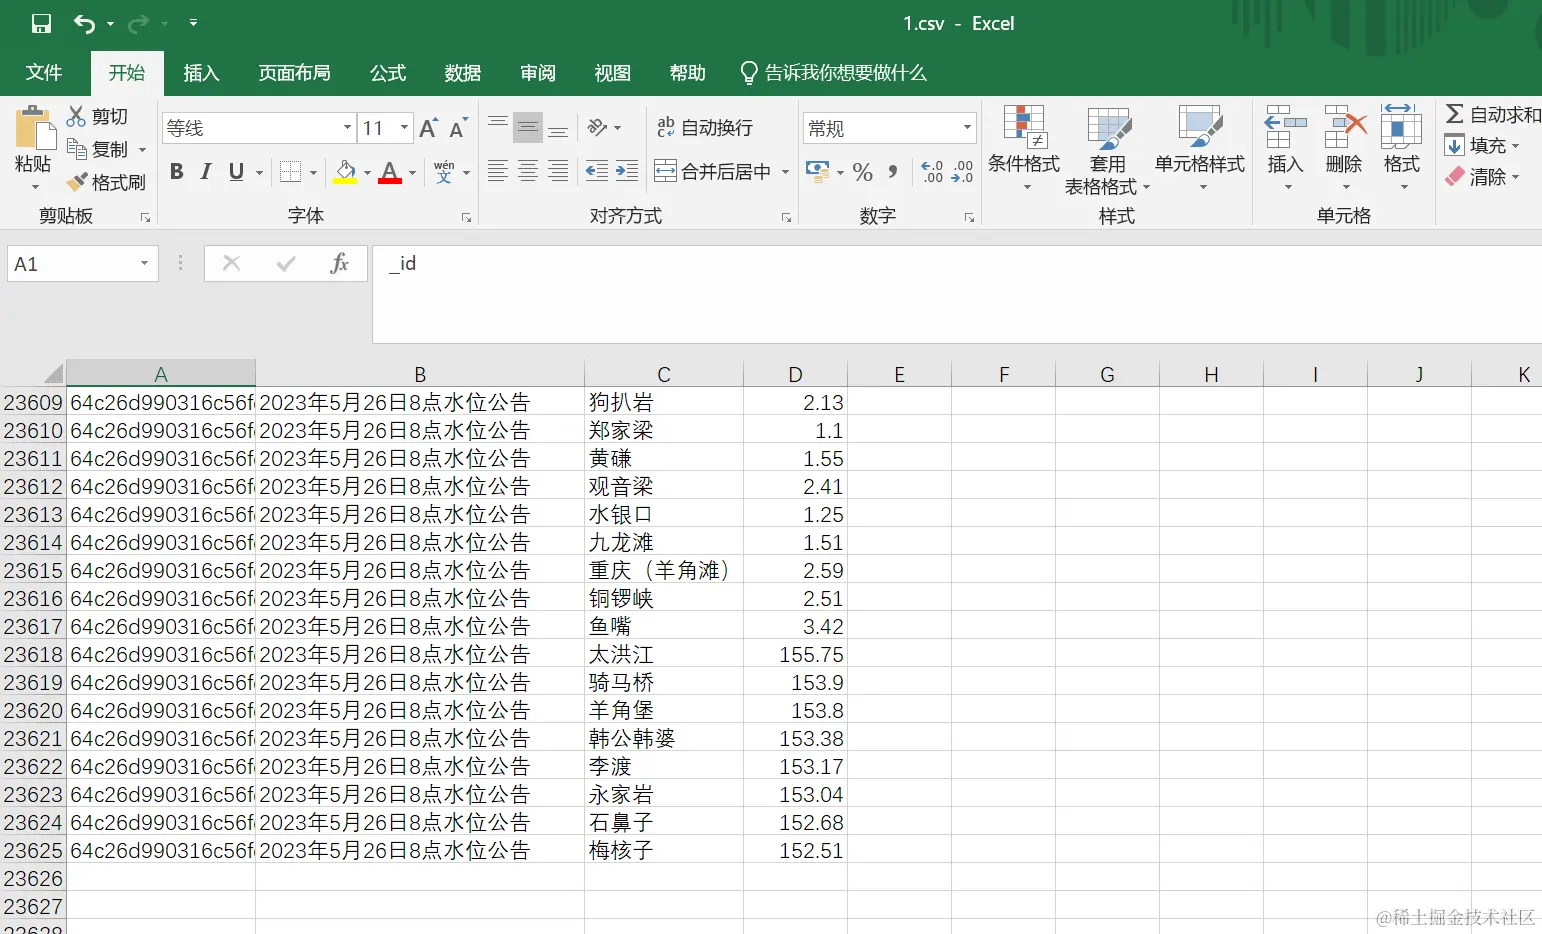The height and width of the screenshot is (934, 1542).
Task: Increase the cell indent
Action: 627,172
